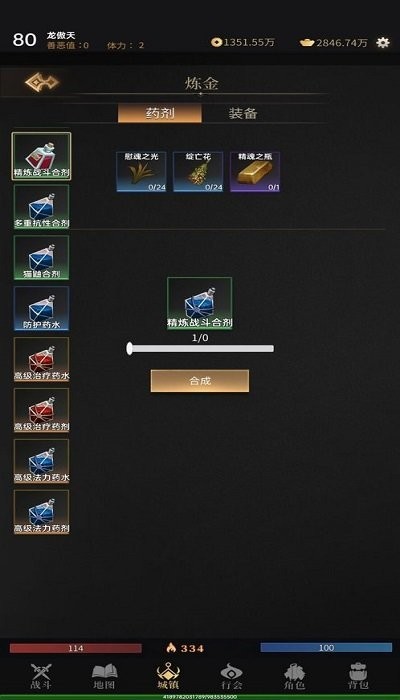Switch to the 药剂 tab
The image size is (400, 700).
[160, 113]
